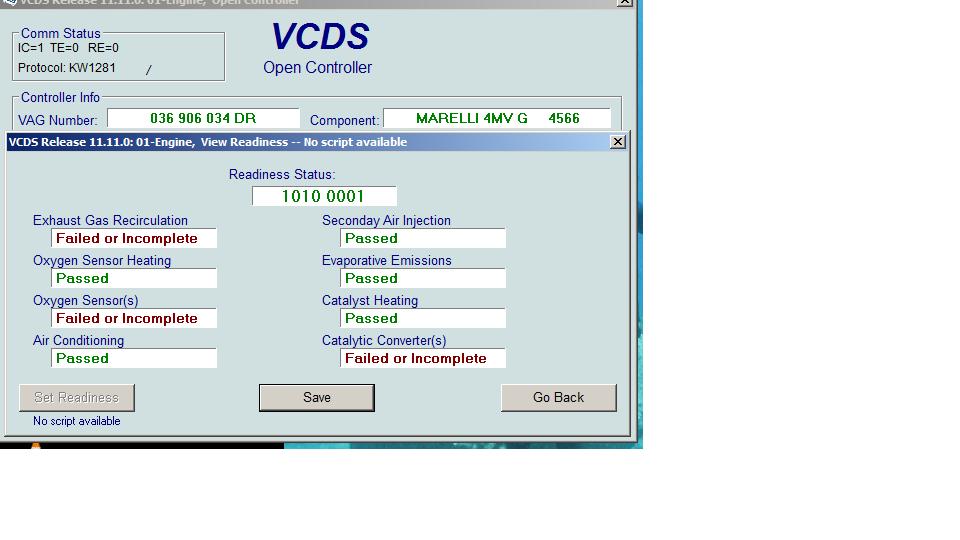The image size is (960, 540).
Task: Close the View Readiness dialog
Action: pos(618,142)
